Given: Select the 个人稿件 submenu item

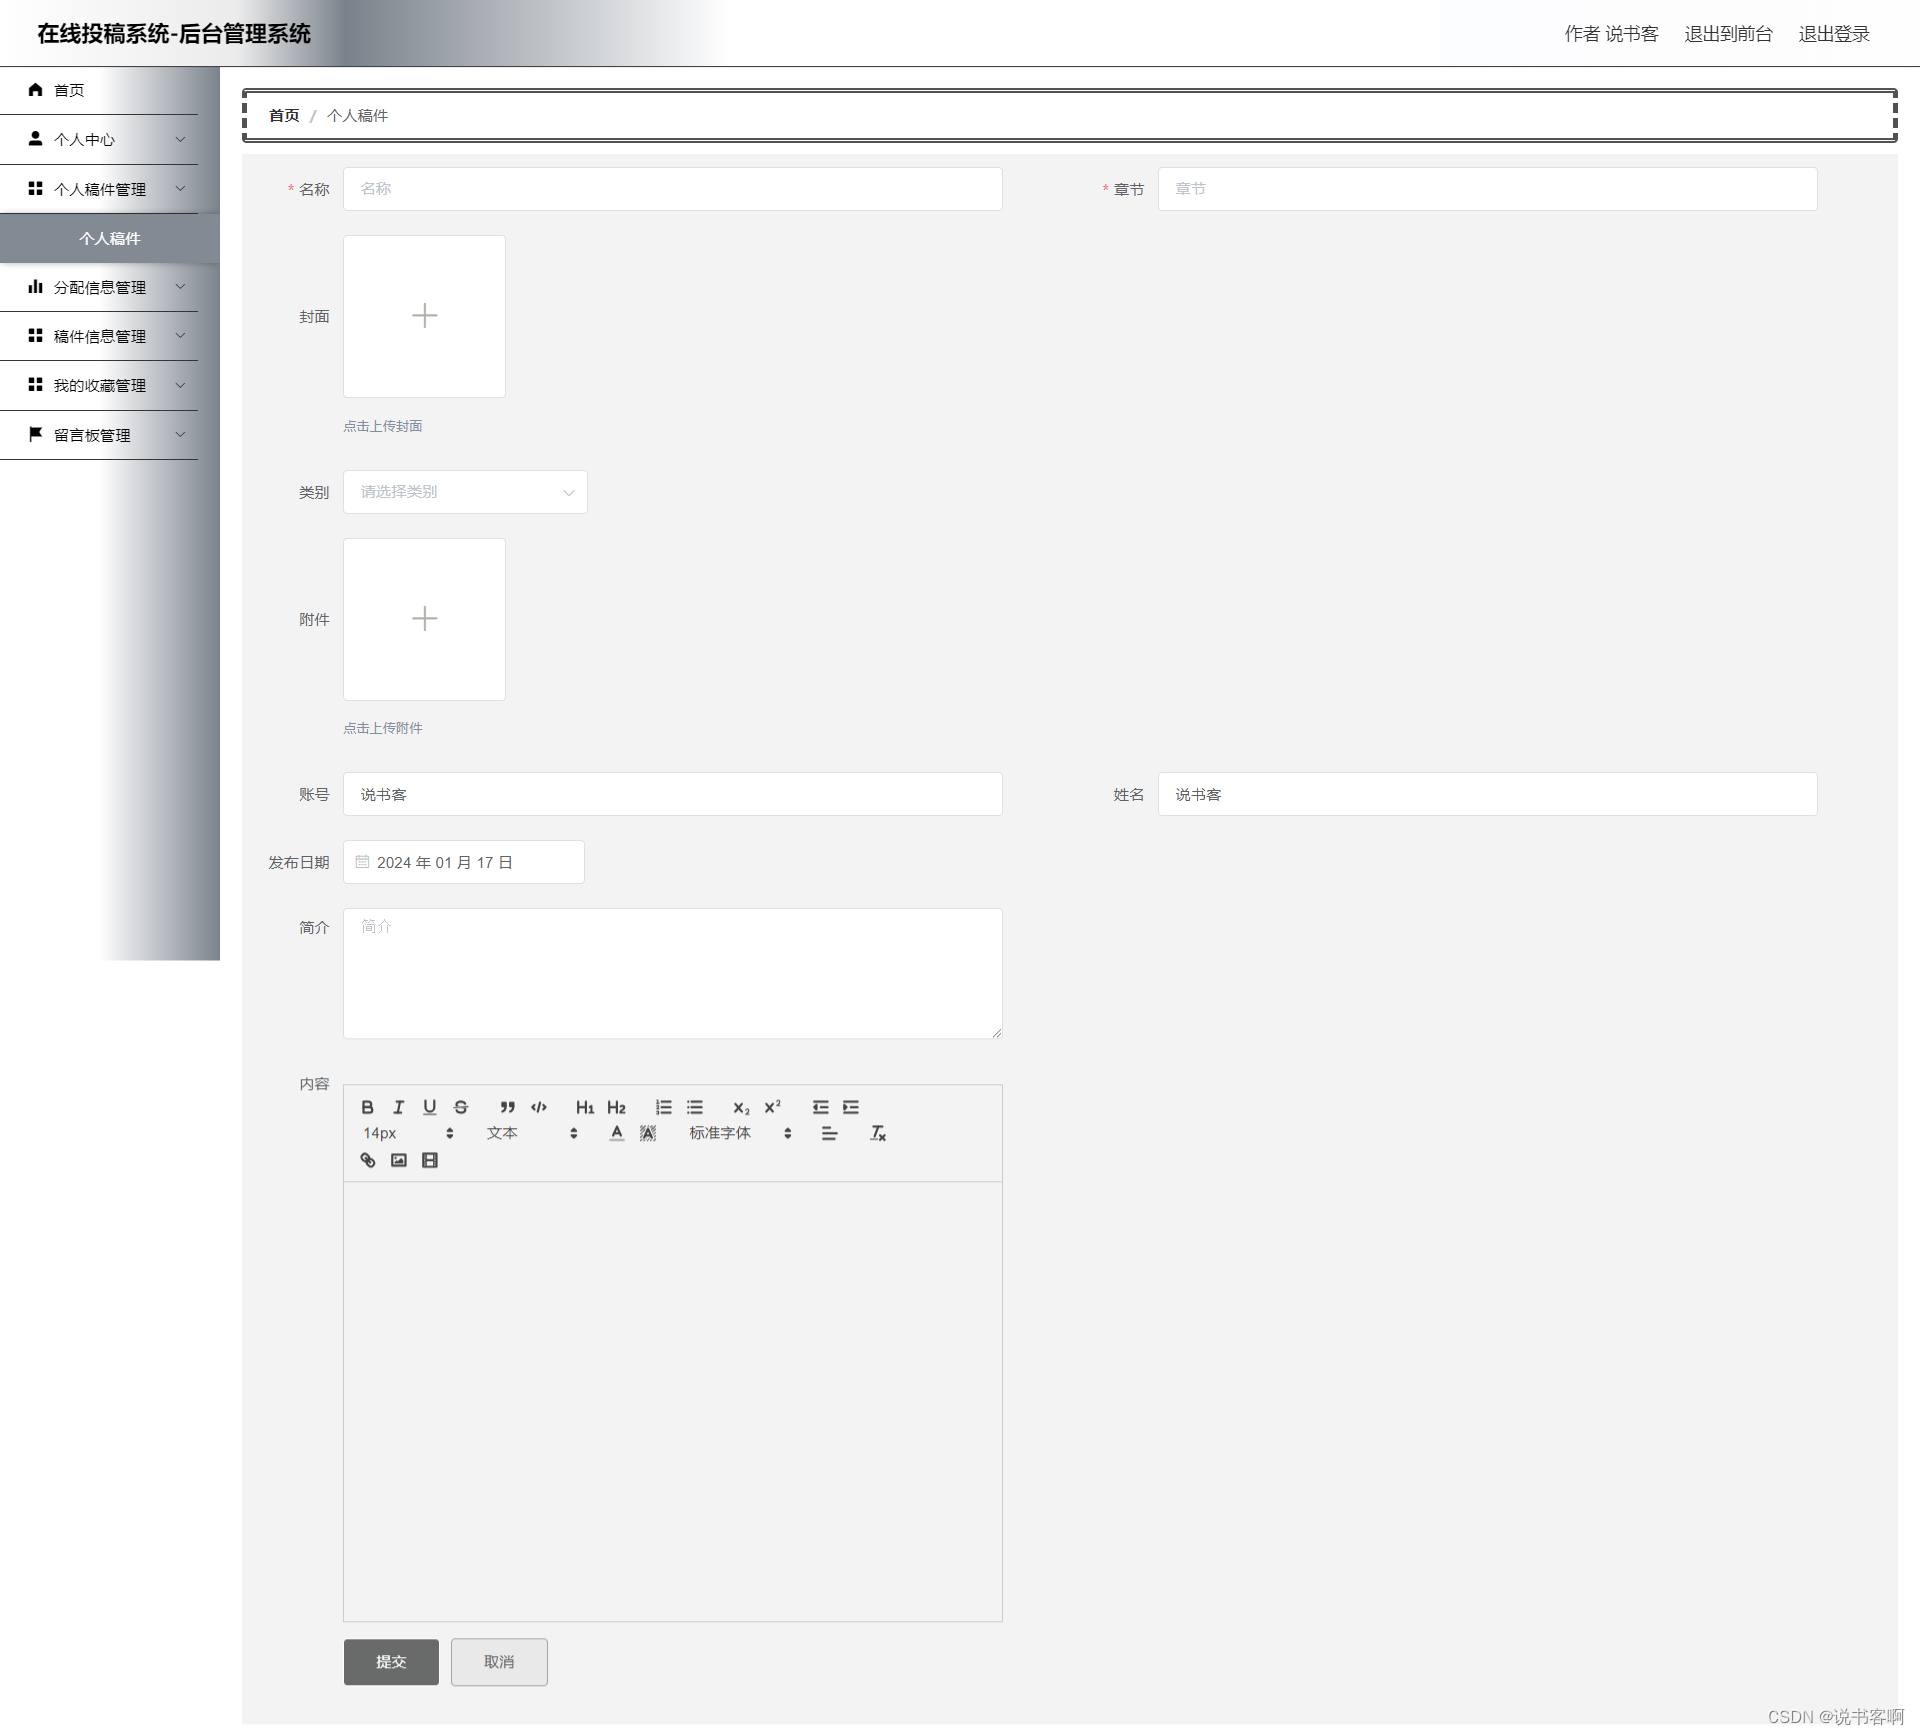Looking at the screenshot, I should (110, 238).
